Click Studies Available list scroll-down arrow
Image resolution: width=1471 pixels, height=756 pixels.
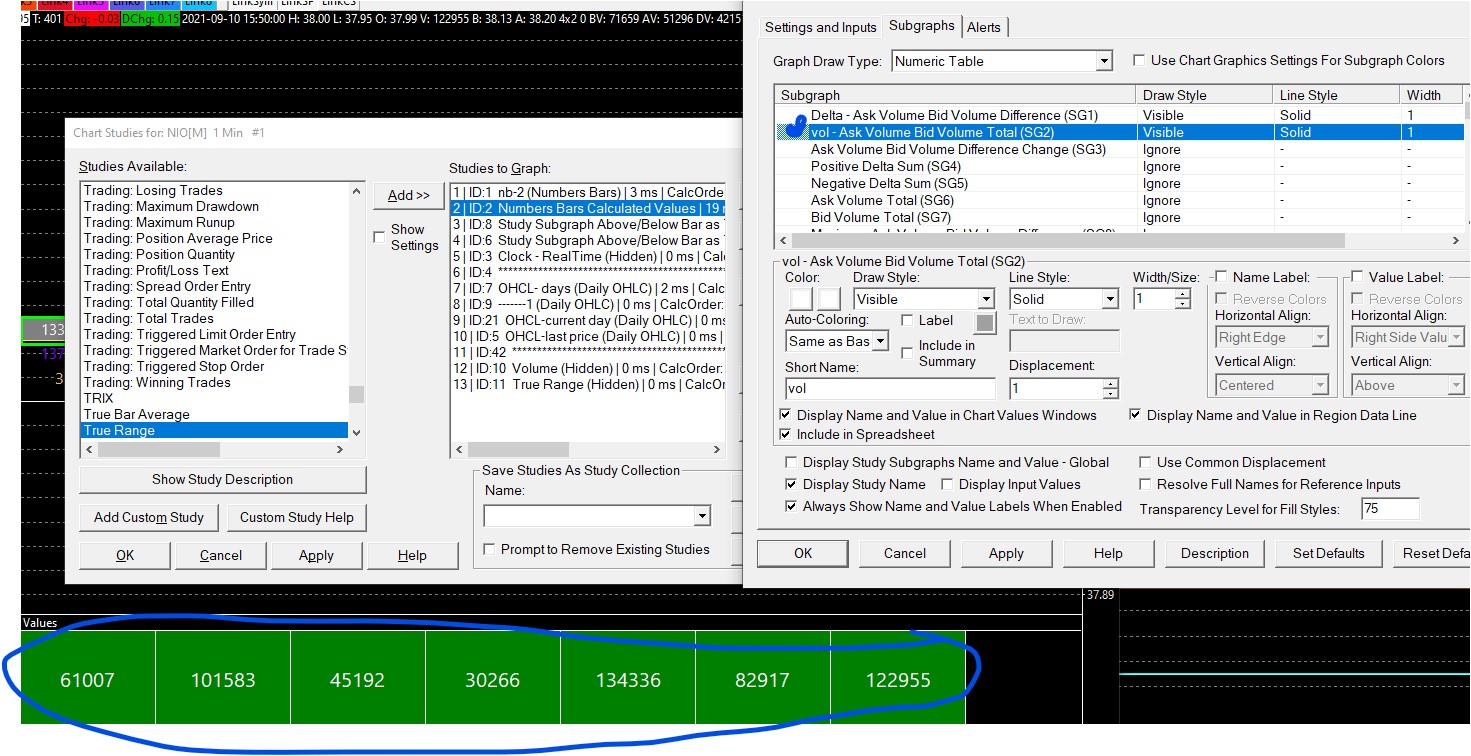pyautogui.click(x=357, y=431)
